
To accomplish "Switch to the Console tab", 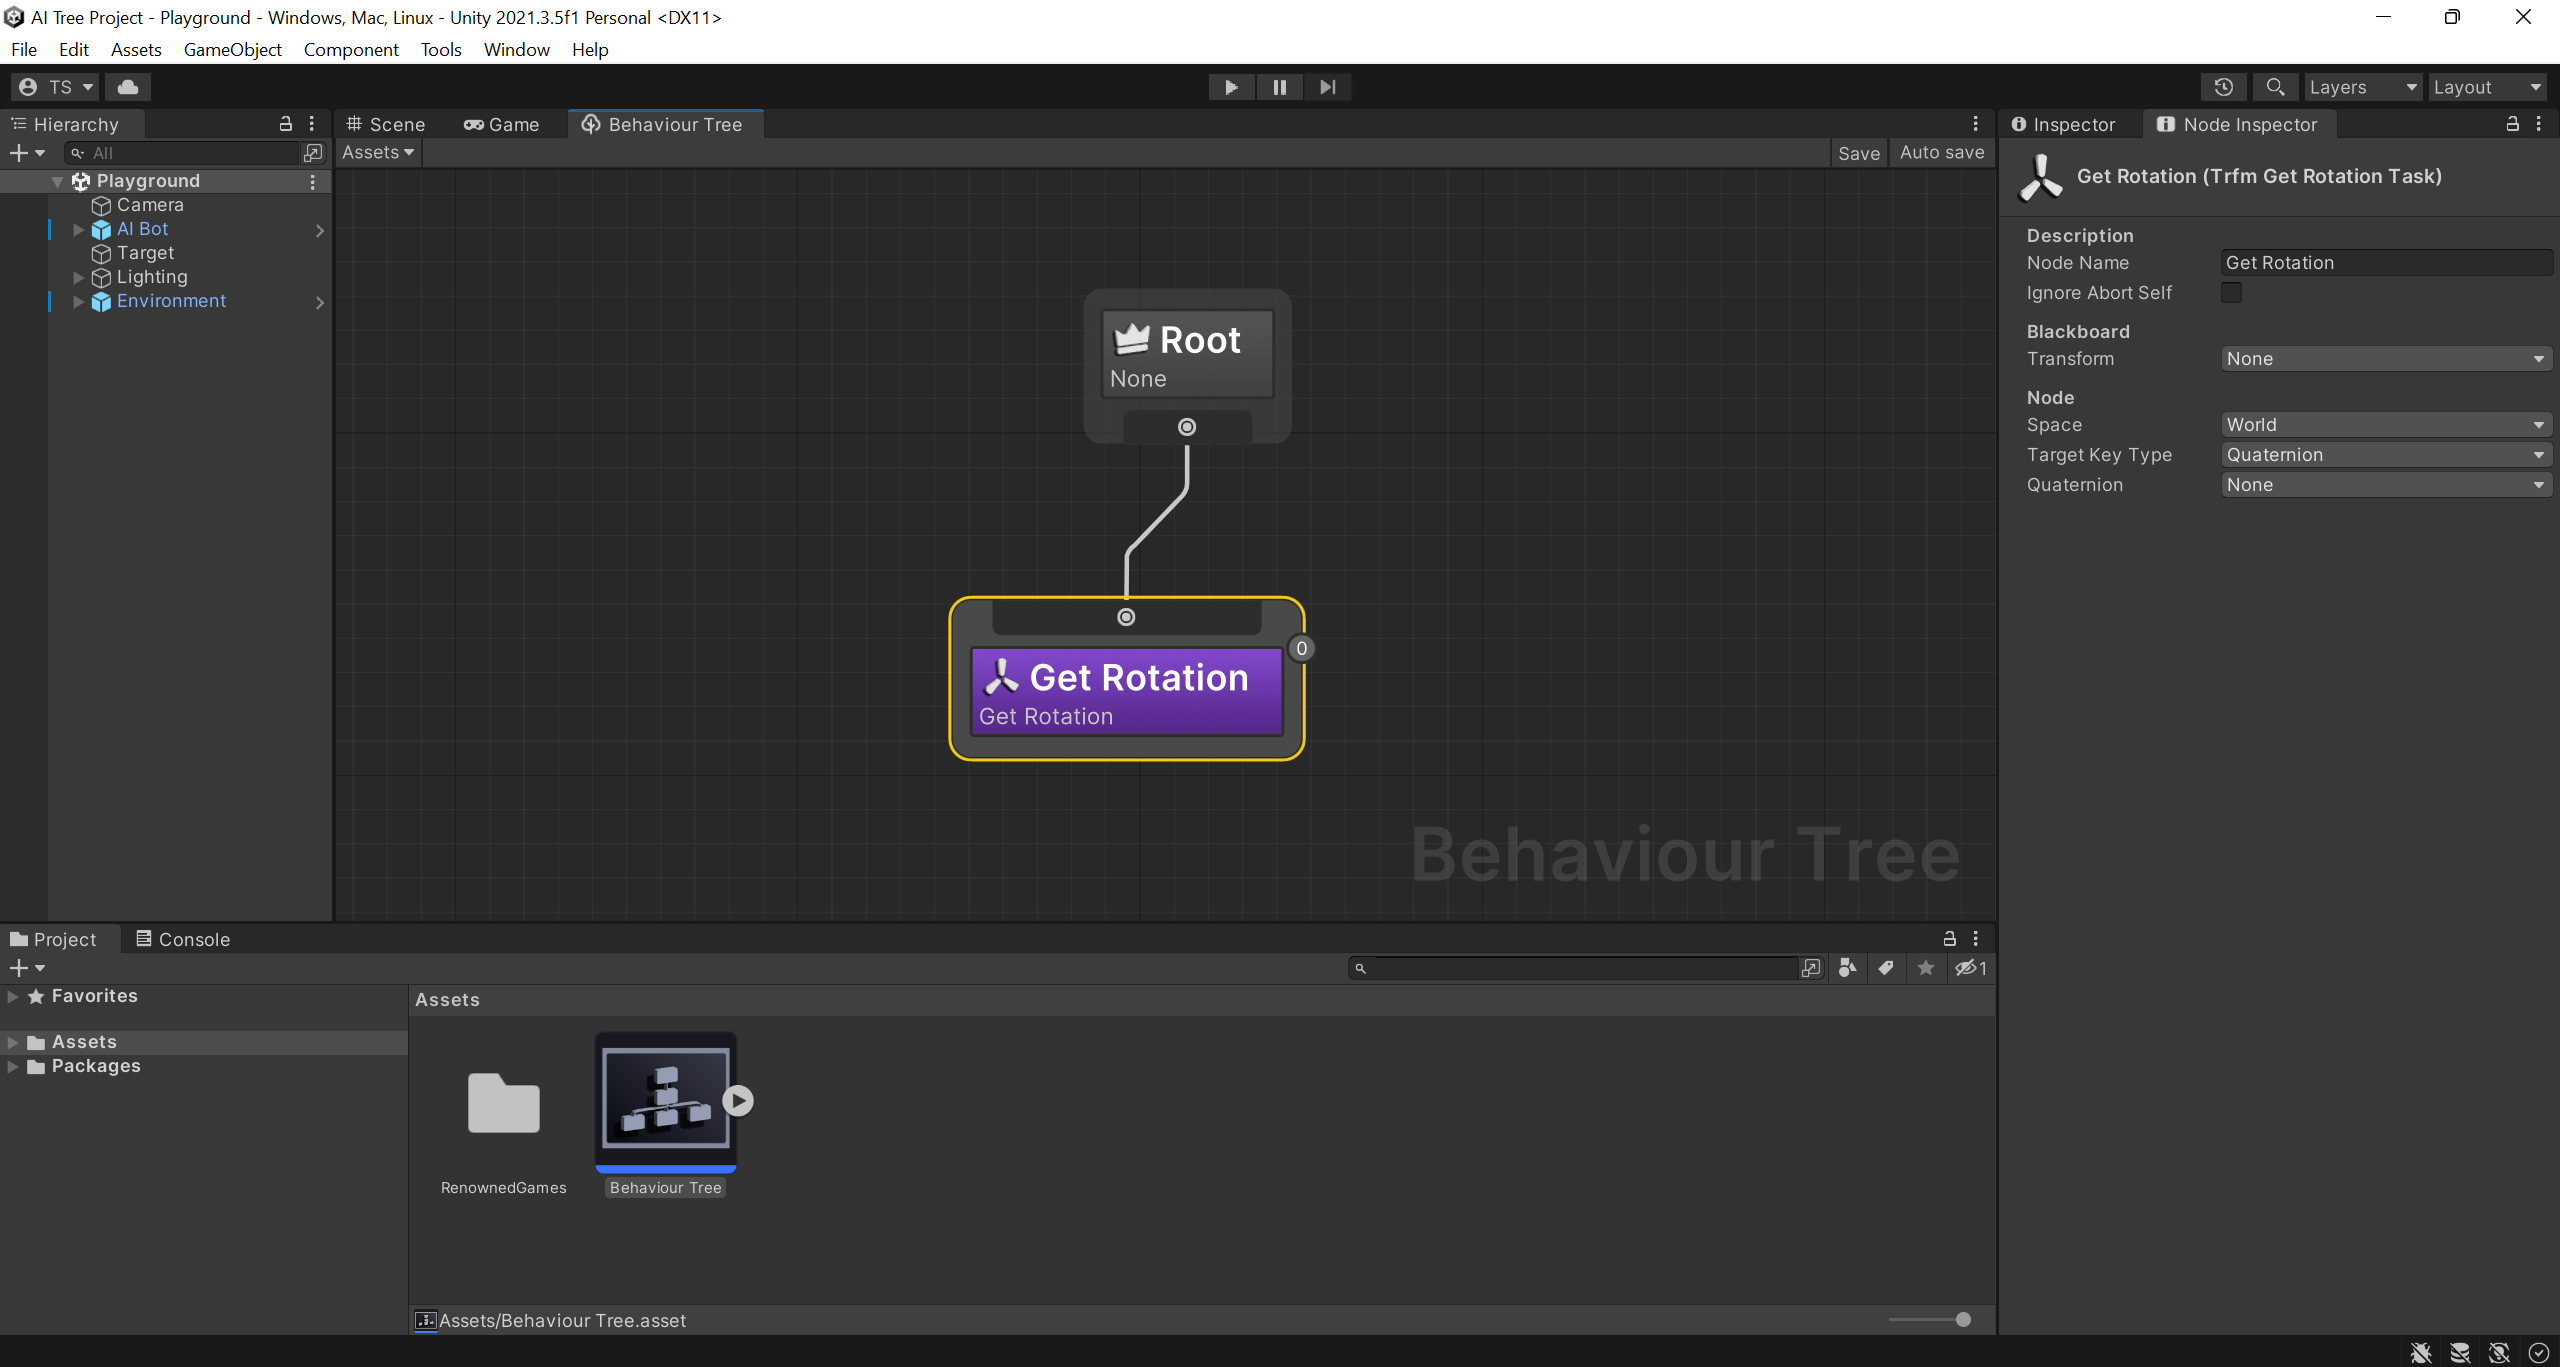I will pos(184,939).
